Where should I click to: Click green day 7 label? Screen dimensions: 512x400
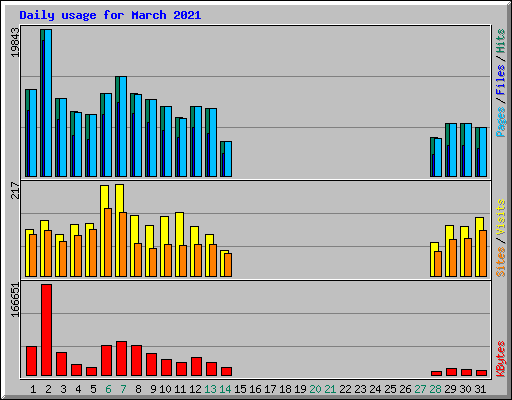tap(123, 389)
